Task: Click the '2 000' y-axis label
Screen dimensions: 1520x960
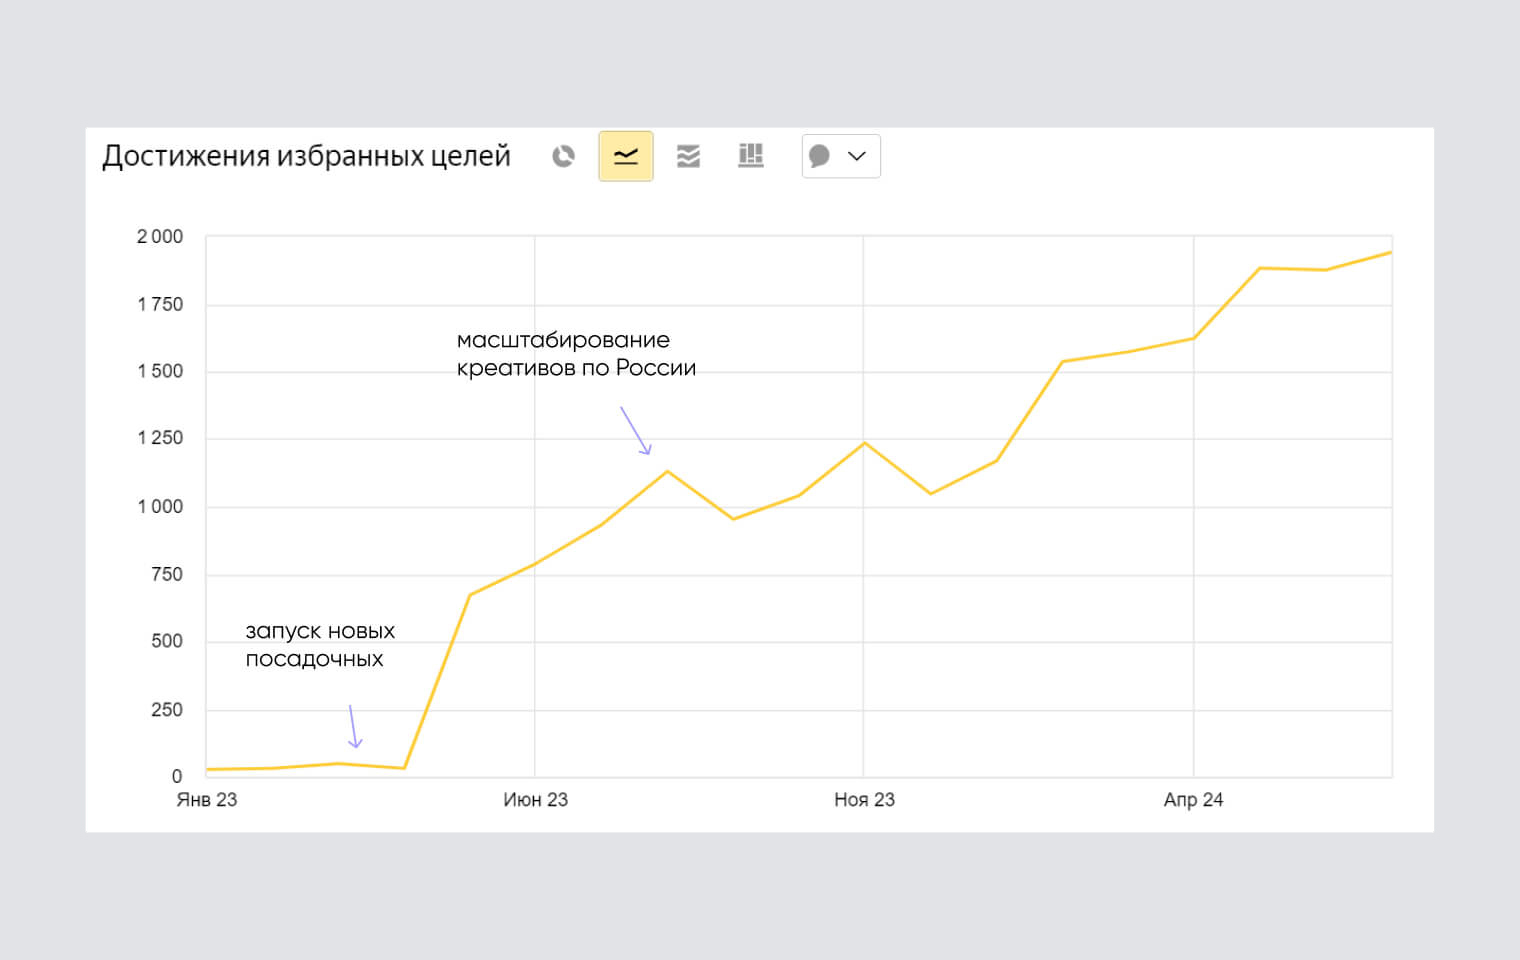Action: point(160,237)
